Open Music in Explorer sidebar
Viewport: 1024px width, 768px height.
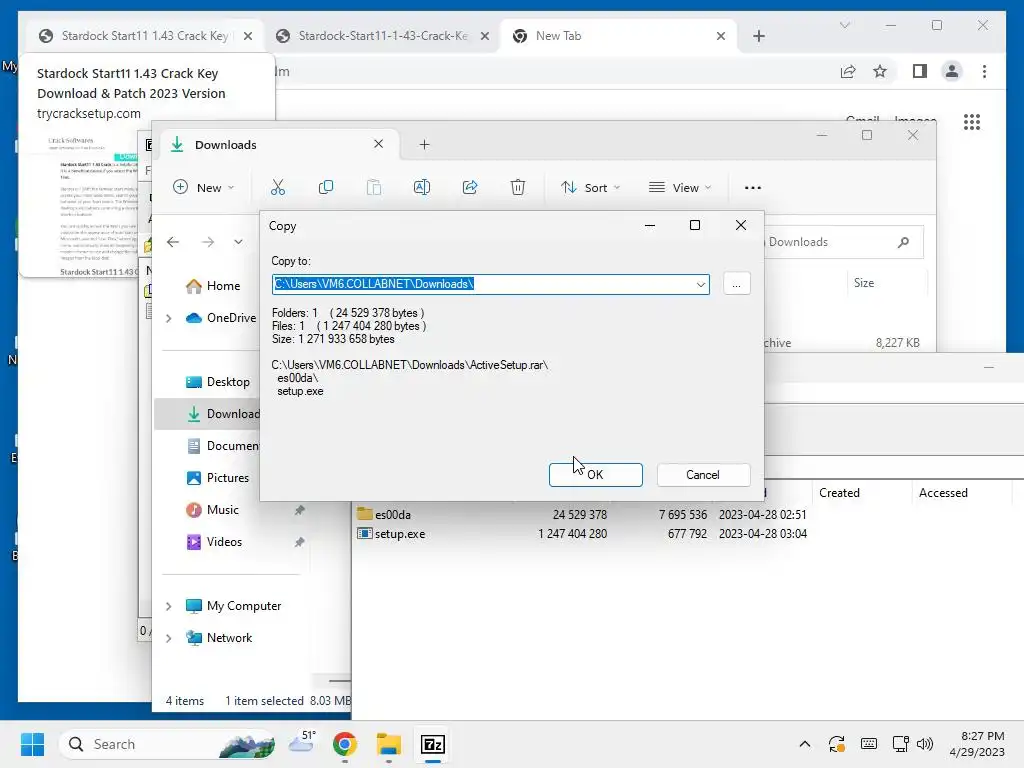coord(213,510)
